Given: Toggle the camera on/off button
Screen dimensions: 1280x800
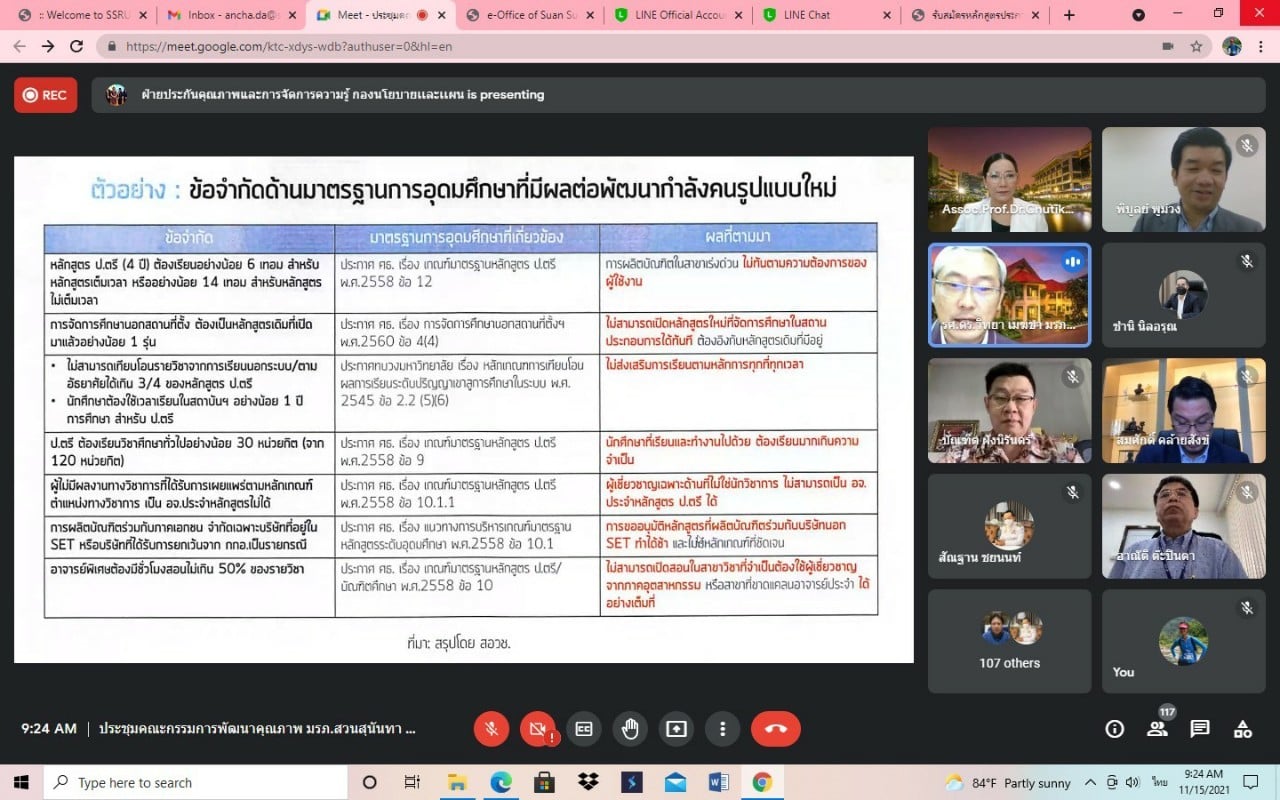Looking at the screenshot, I should pos(537,729).
